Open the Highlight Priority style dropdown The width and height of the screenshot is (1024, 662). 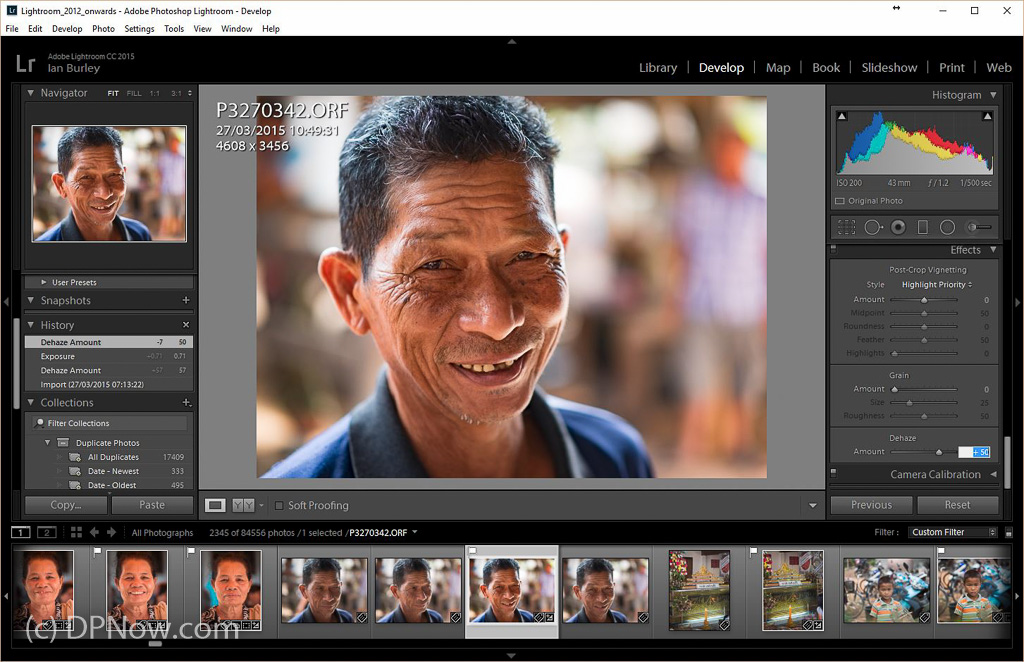coord(937,285)
